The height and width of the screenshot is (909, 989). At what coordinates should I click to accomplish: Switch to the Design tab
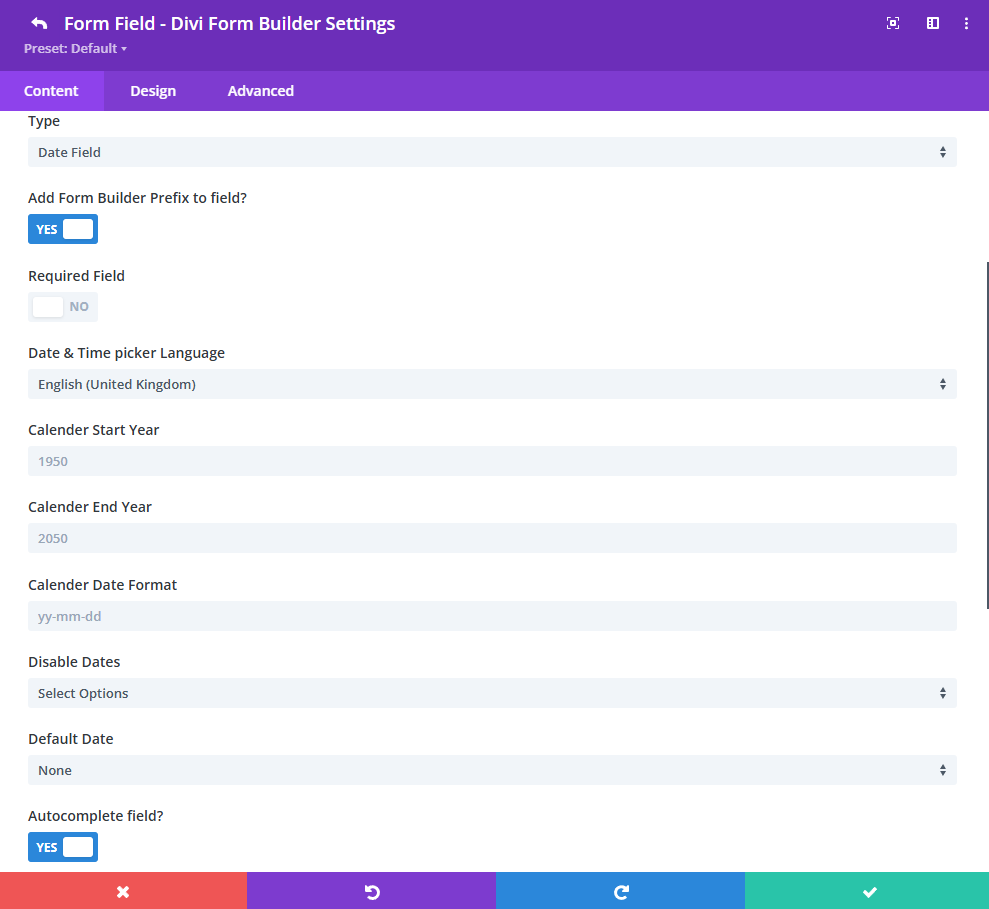coord(152,90)
